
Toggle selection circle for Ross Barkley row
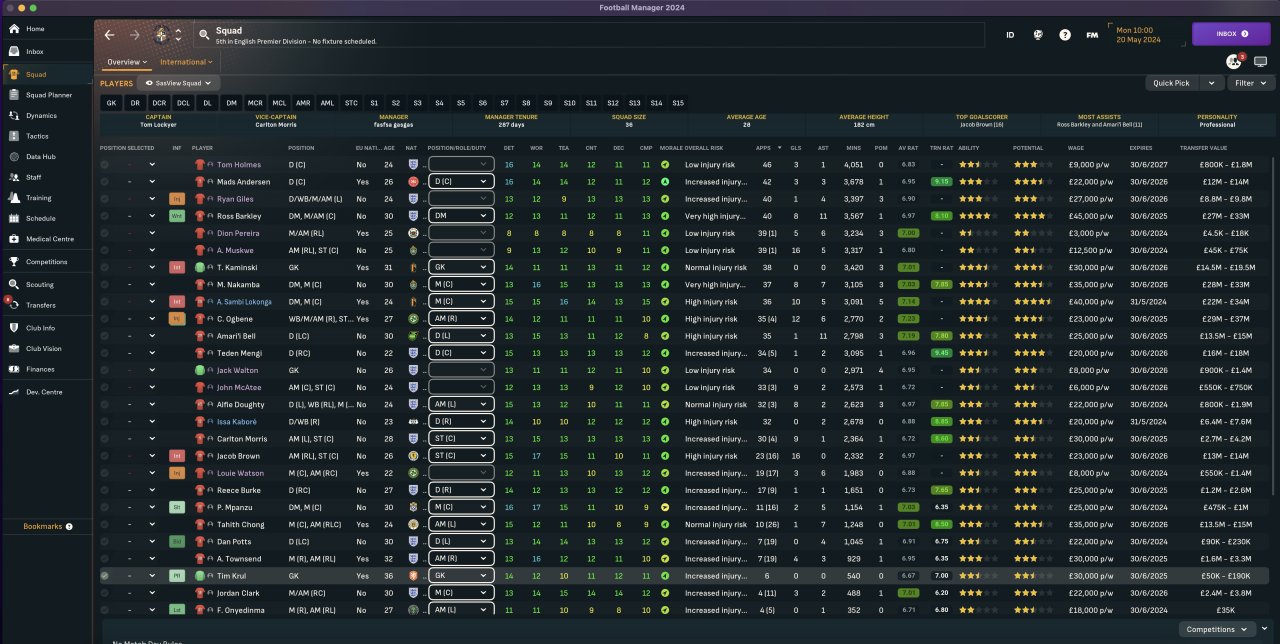(104, 216)
